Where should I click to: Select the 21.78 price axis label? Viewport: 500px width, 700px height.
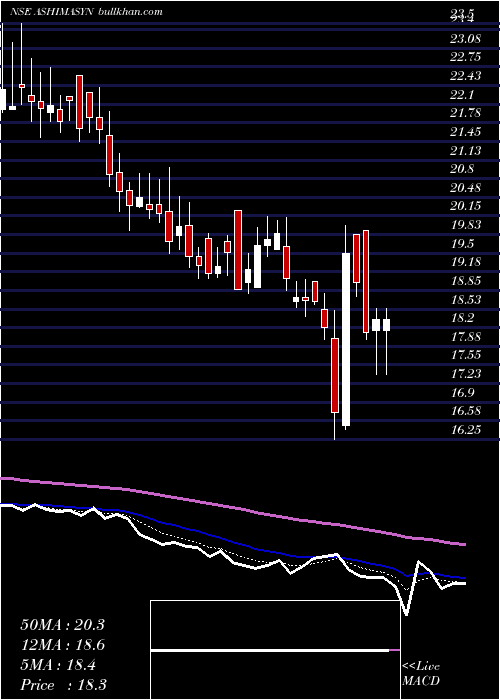(466, 113)
